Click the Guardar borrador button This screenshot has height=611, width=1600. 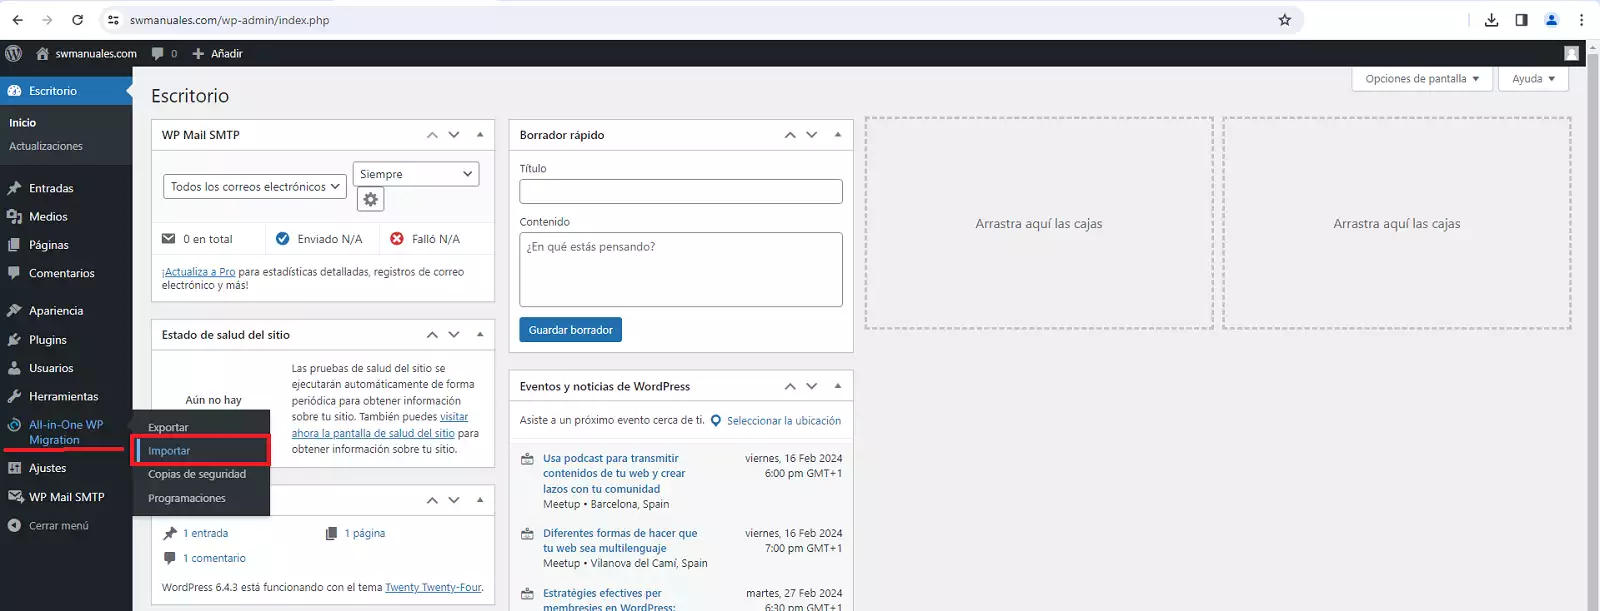pyautogui.click(x=570, y=330)
